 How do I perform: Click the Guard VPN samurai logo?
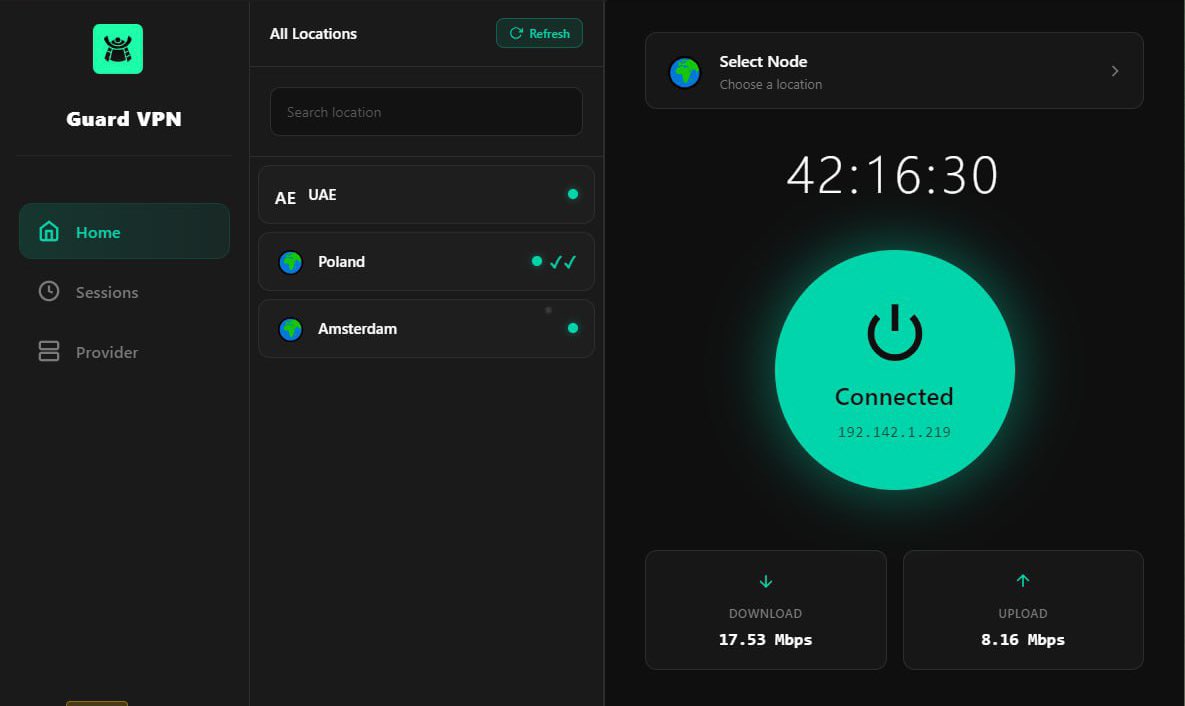point(118,49)
